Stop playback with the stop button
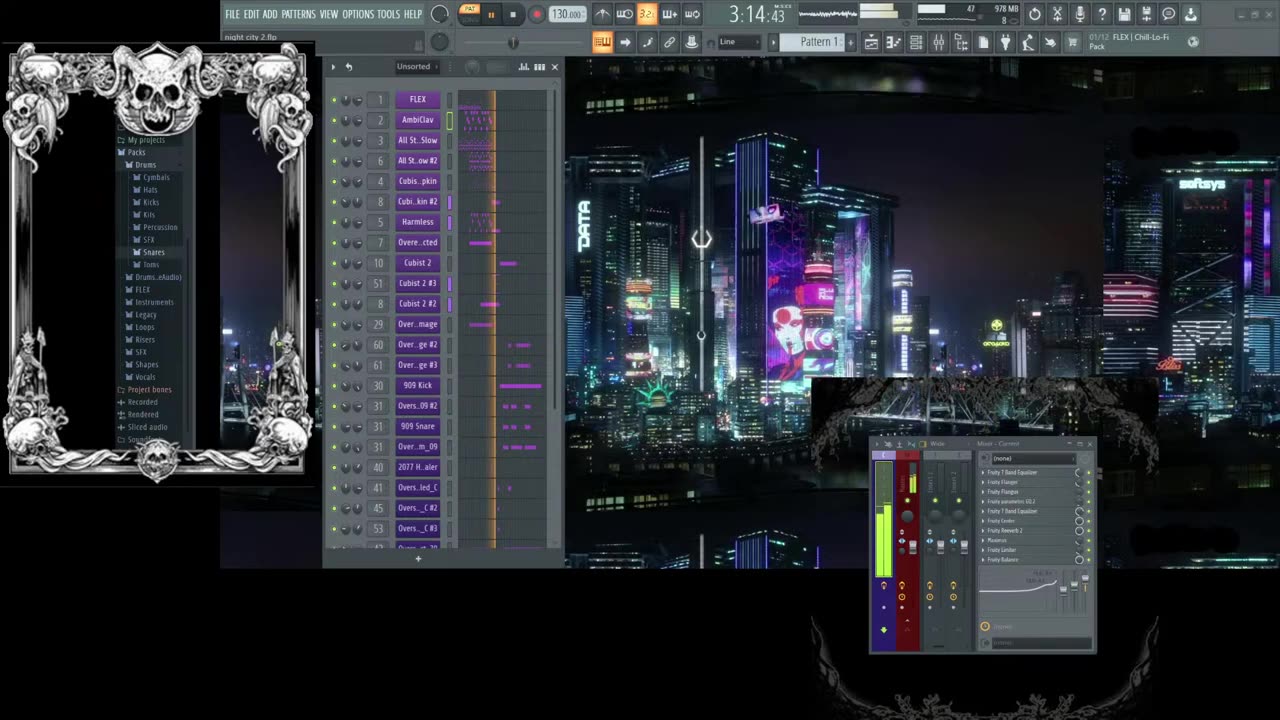Viewport: 1280px width, 720px height. (x=513, y=15)
